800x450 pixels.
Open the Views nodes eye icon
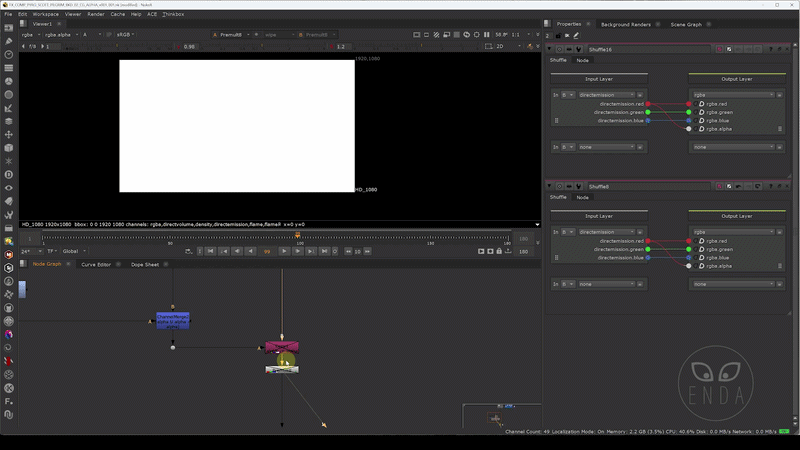[x=9, y=188]
